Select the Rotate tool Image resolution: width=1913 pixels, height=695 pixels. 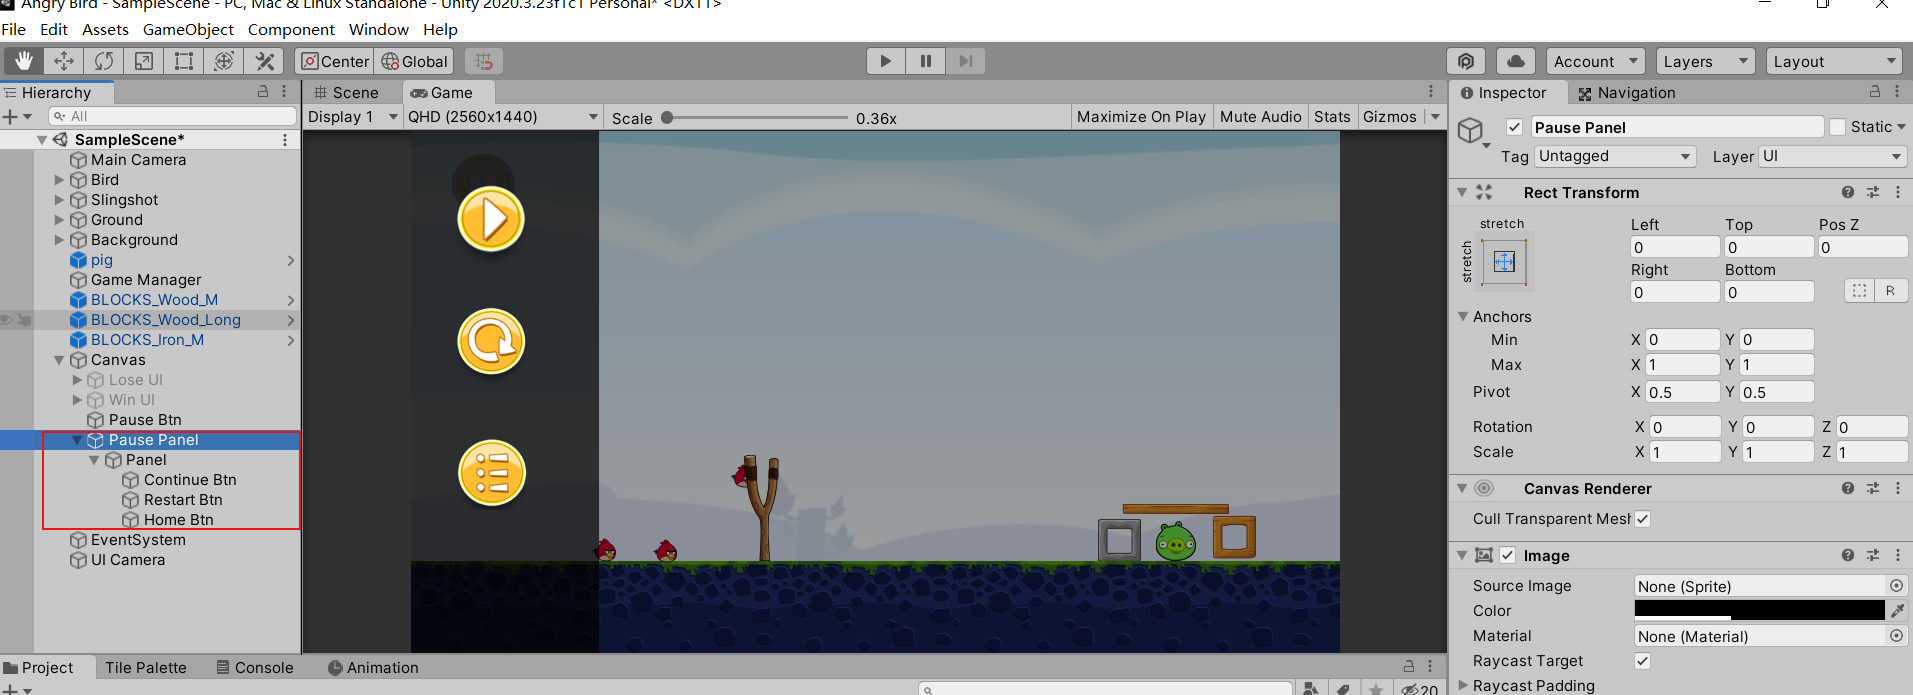tap(103, 61)
